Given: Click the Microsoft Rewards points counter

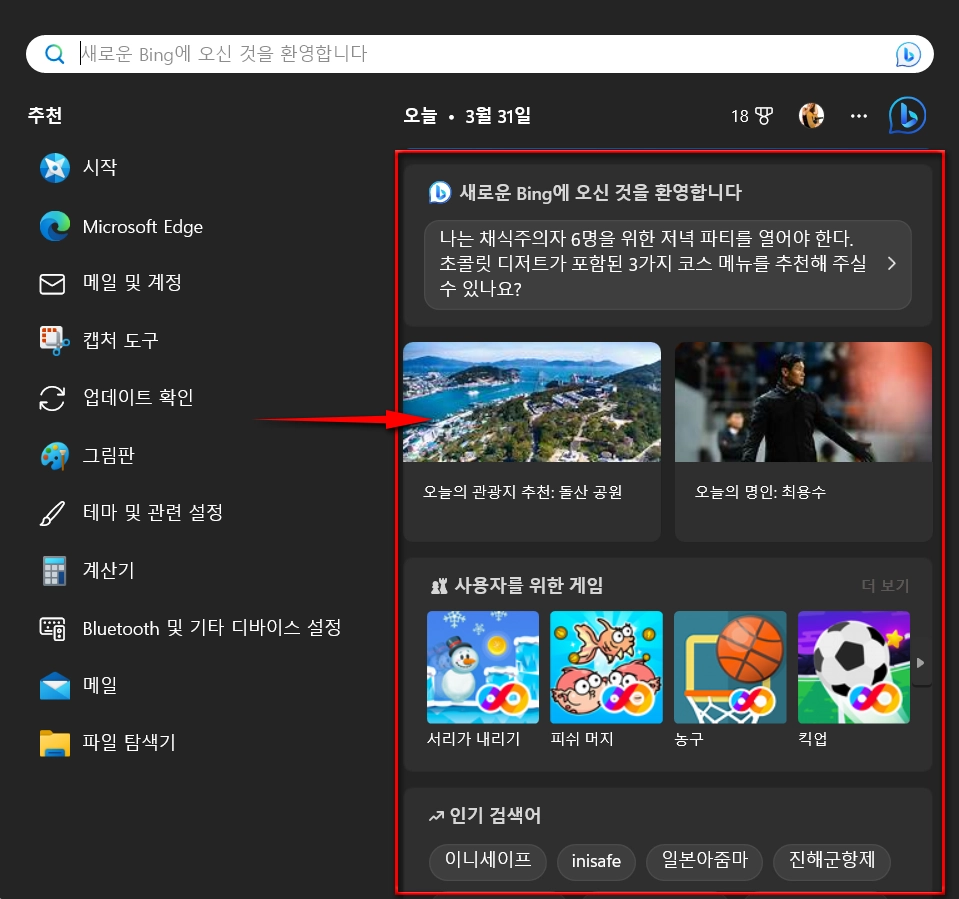Looking at the screenshot, I should click(x=750, y=115).
